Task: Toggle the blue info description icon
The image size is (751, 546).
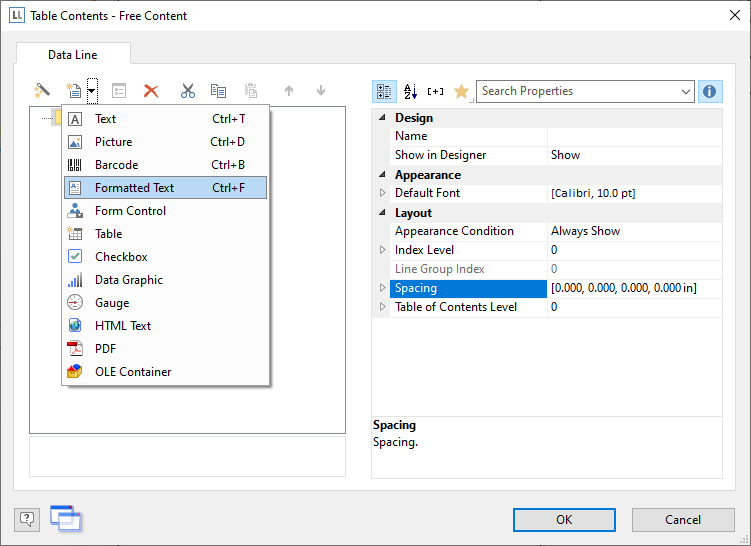Action: tap(710, 91)
